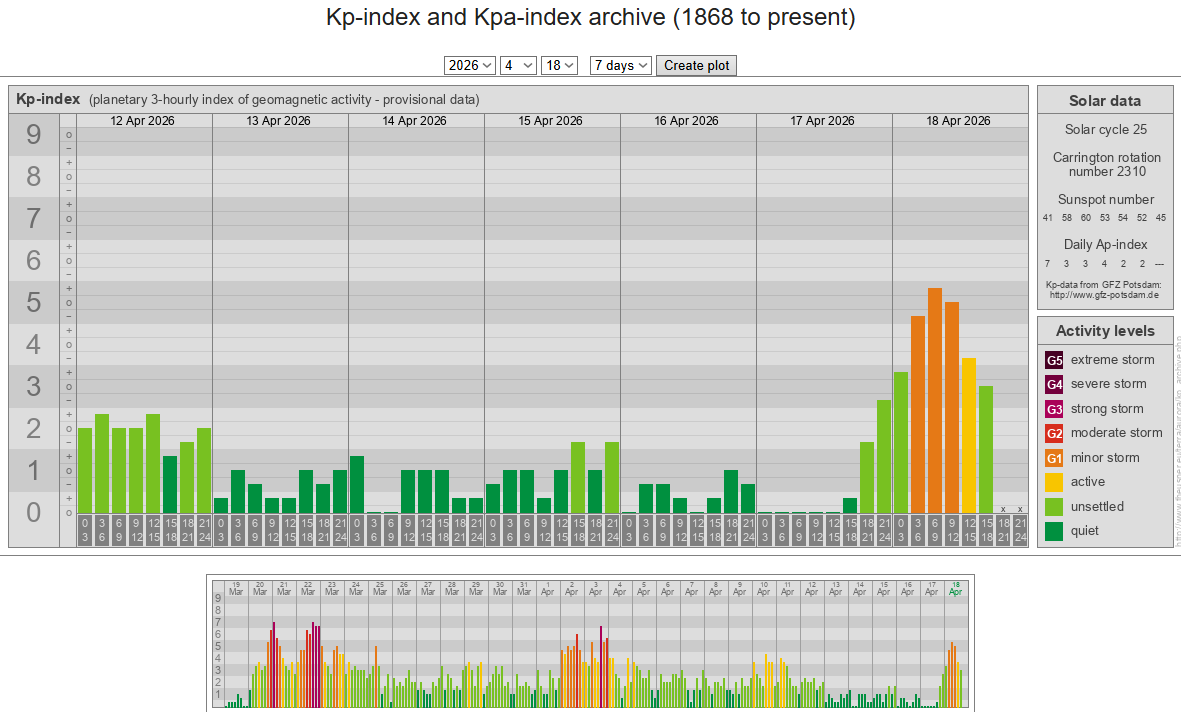Click the dark green quiet swatch
This screenshot has width=1181, height=712.
[x=1054, y=531]
